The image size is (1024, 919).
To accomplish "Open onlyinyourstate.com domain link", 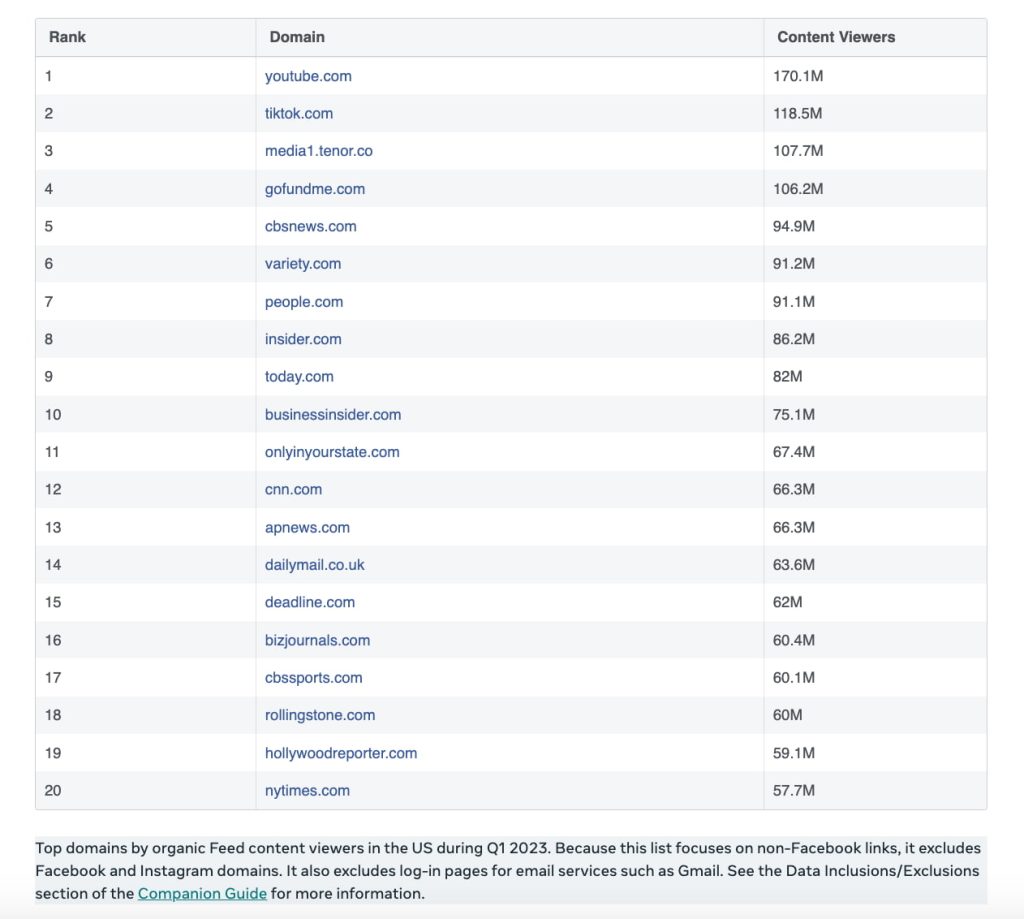I will point(332,452).
